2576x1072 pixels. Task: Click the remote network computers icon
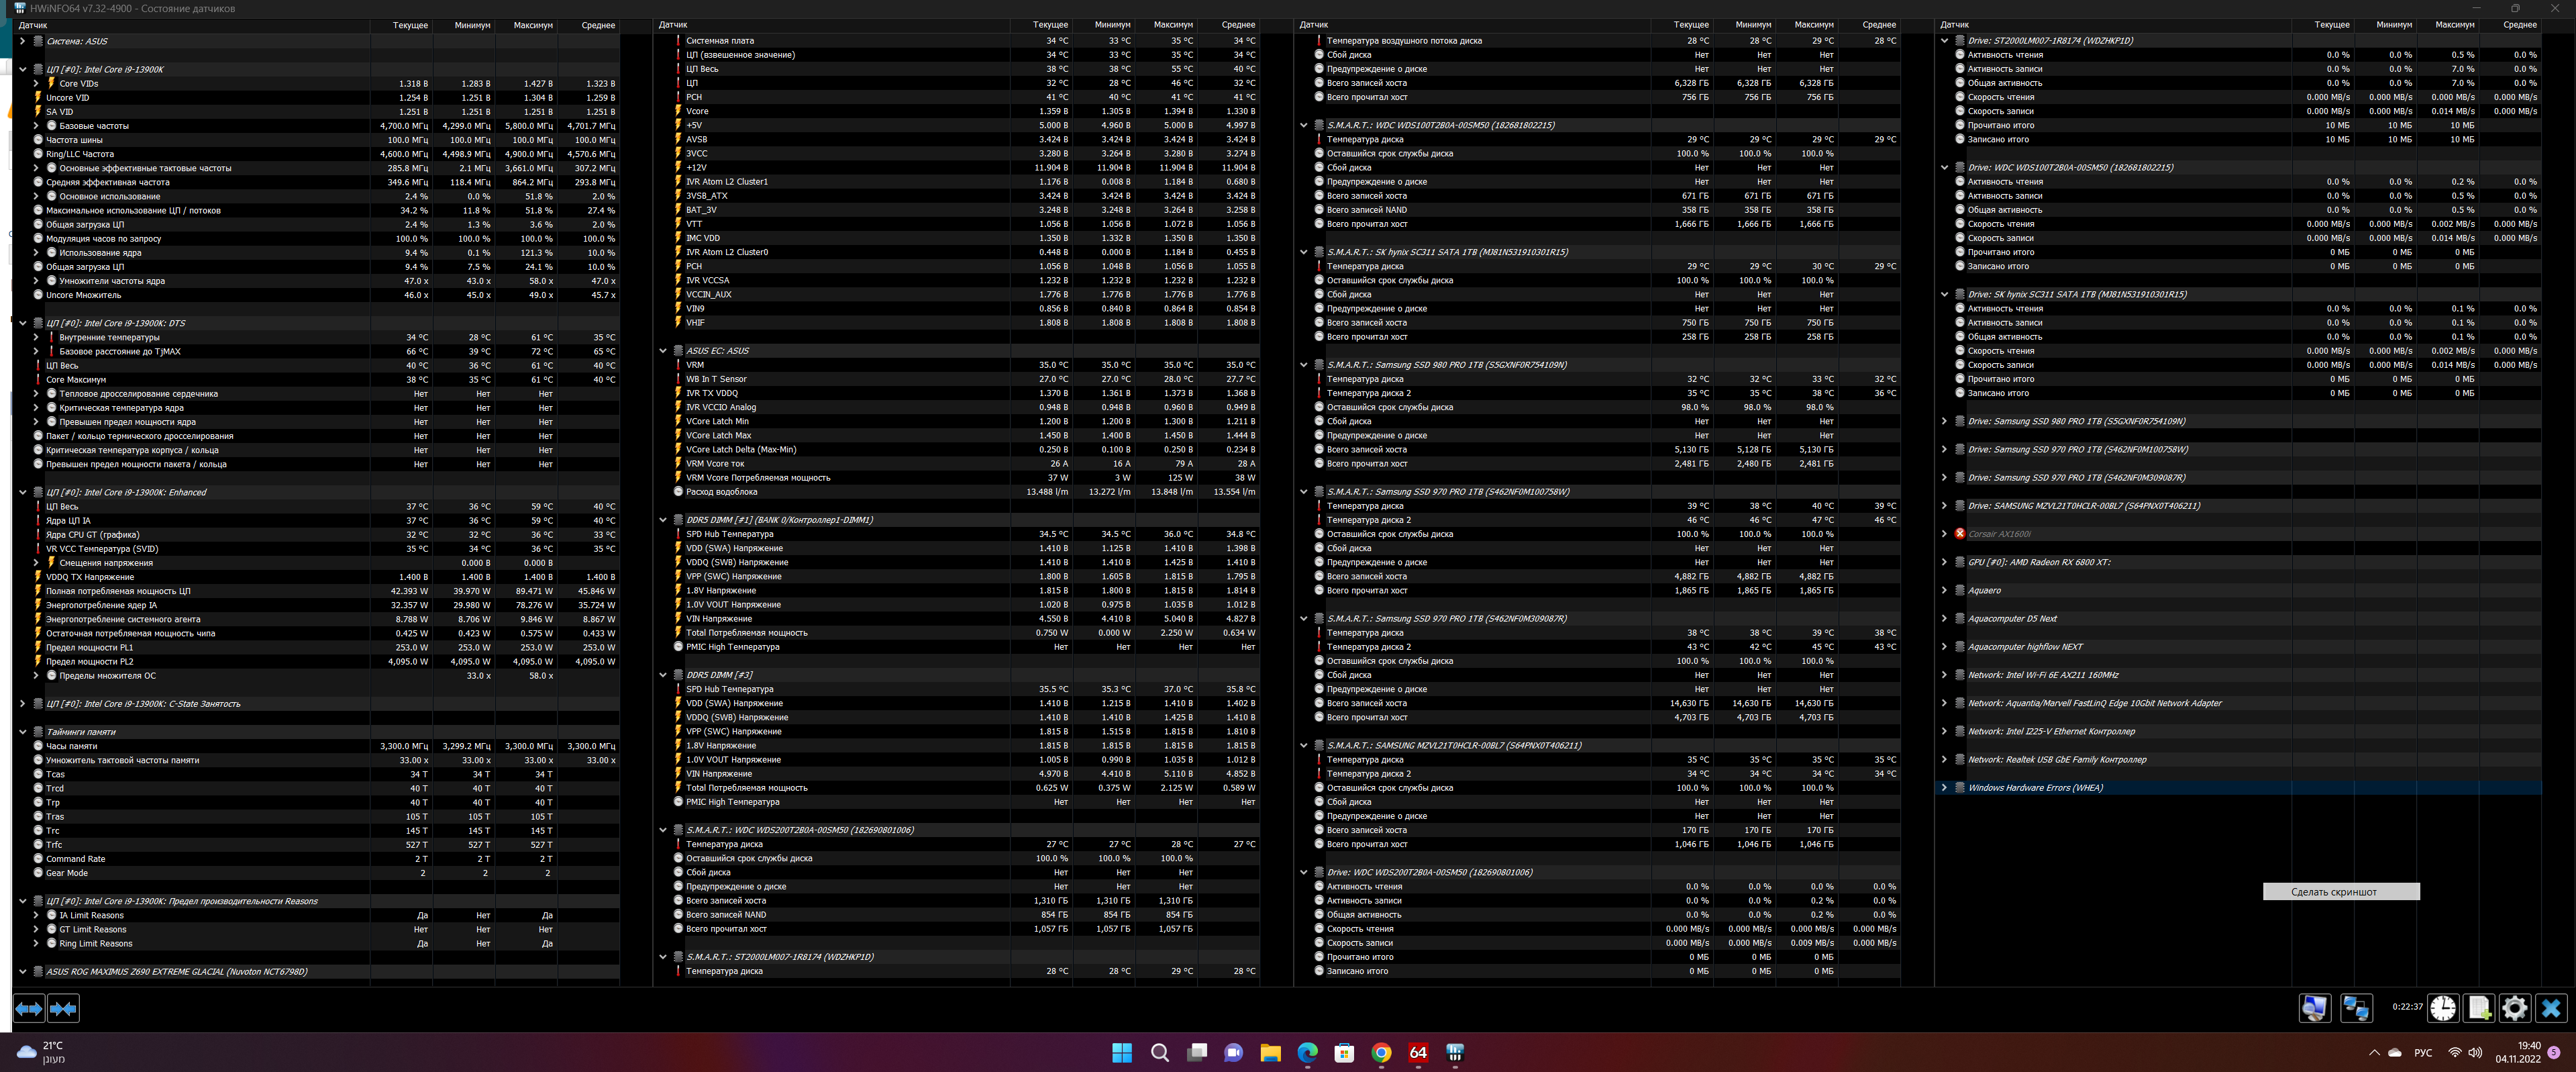coord(2356,1008)
